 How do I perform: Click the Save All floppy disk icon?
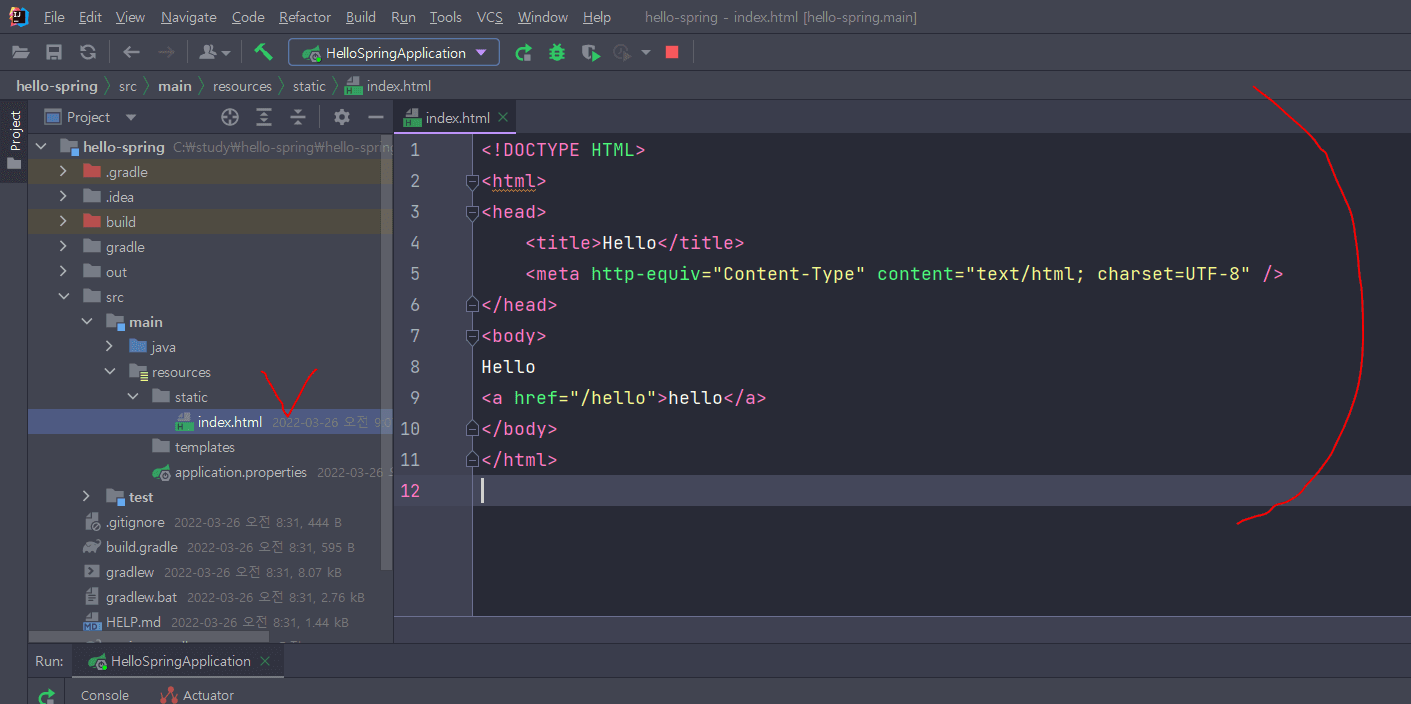tap(54, 52)
